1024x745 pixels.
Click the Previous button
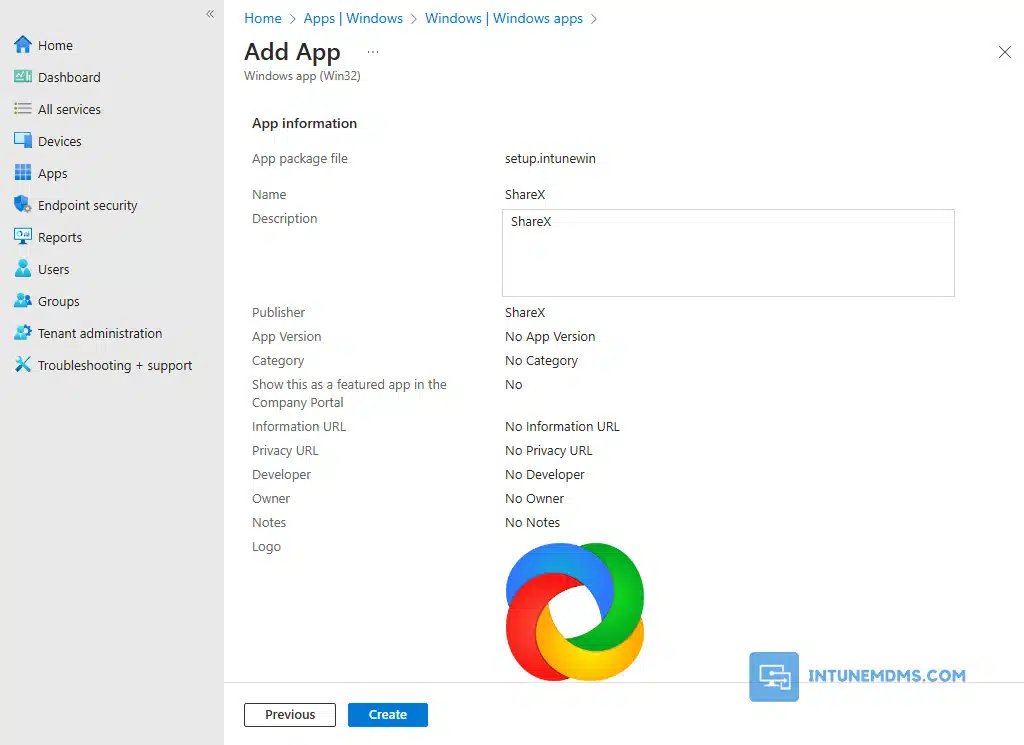point(290,715)
